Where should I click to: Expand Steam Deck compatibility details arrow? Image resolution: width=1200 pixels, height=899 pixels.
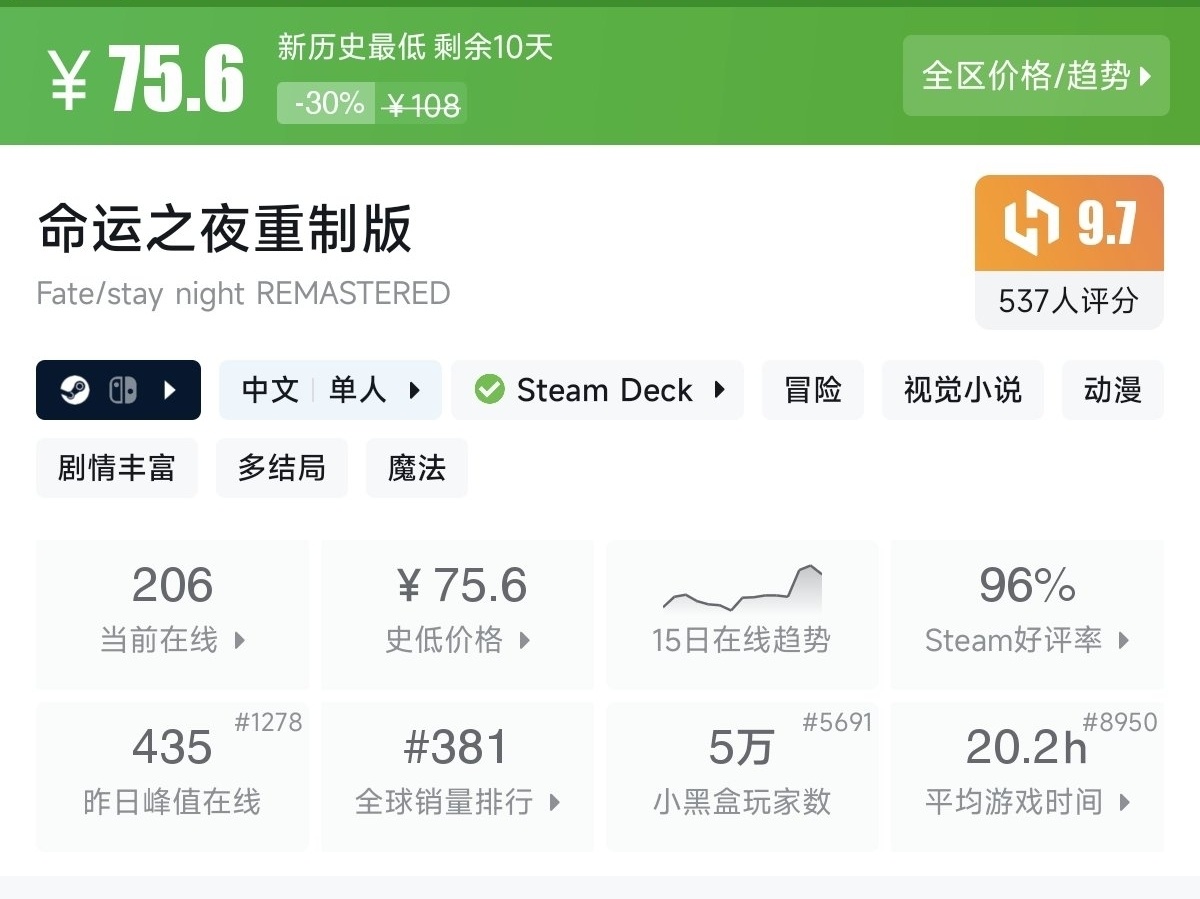tap(719, 390)
